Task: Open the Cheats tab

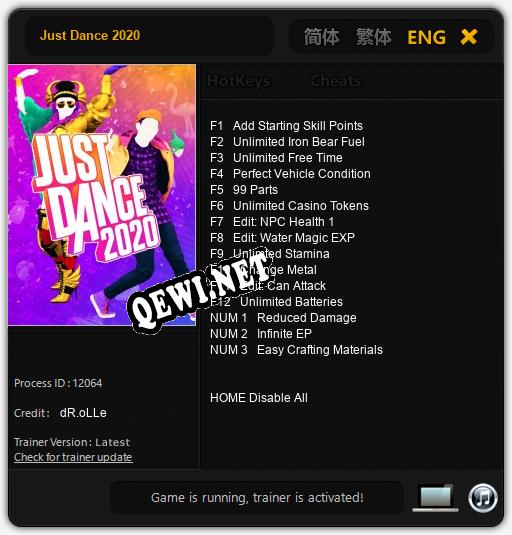Action: point(335,81)
